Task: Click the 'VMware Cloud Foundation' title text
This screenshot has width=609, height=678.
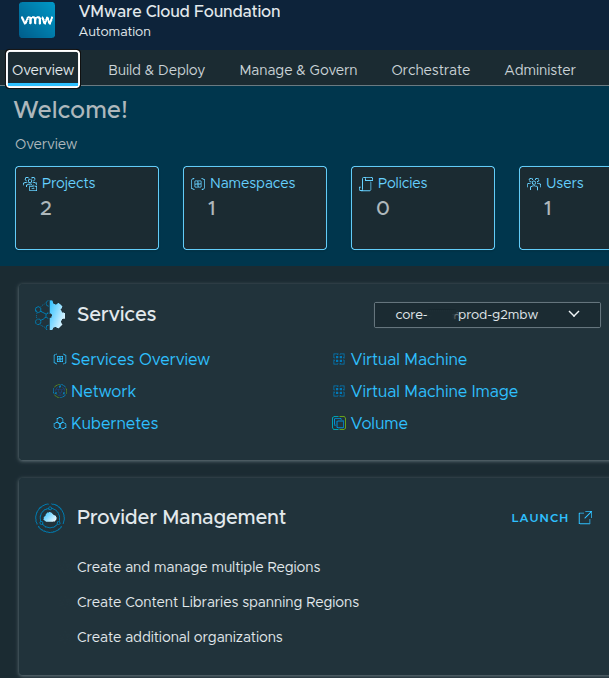Action: pyautogui.click(x=179, y=12)
